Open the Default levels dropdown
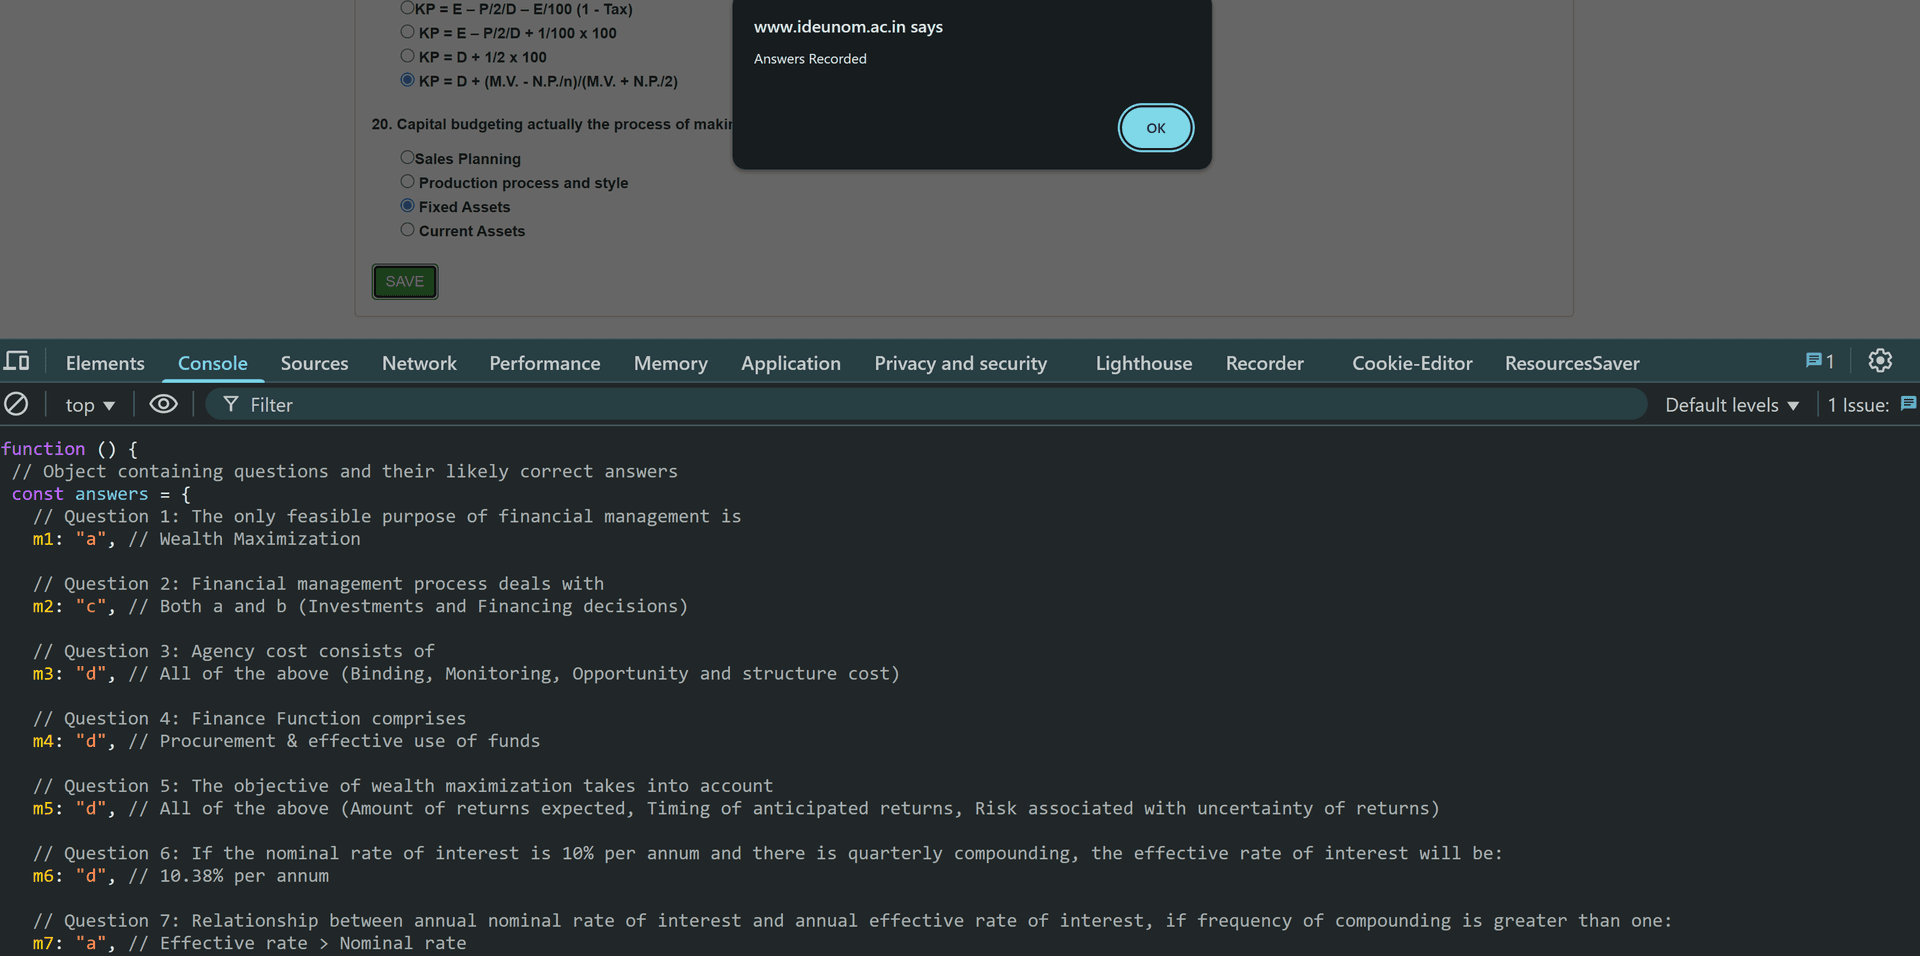 coord(1731,404)
